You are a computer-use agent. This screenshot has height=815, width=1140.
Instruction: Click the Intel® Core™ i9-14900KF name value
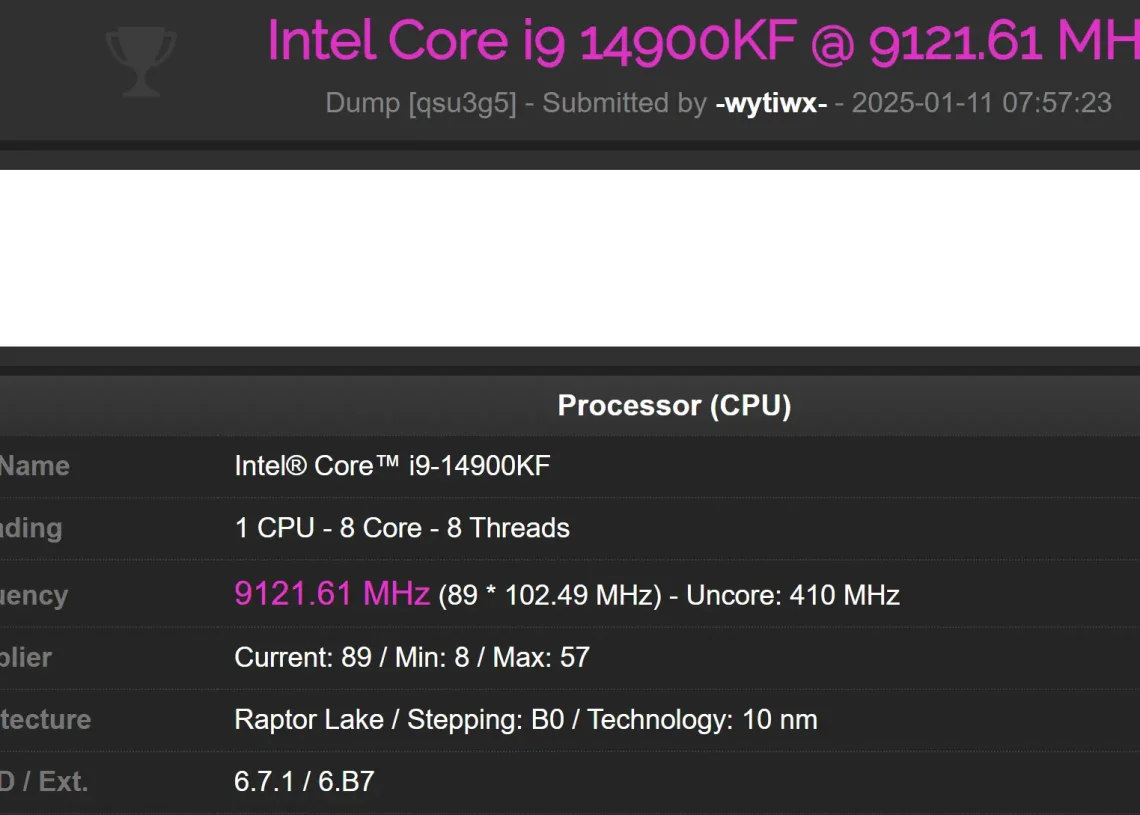[x=392, y=466]
